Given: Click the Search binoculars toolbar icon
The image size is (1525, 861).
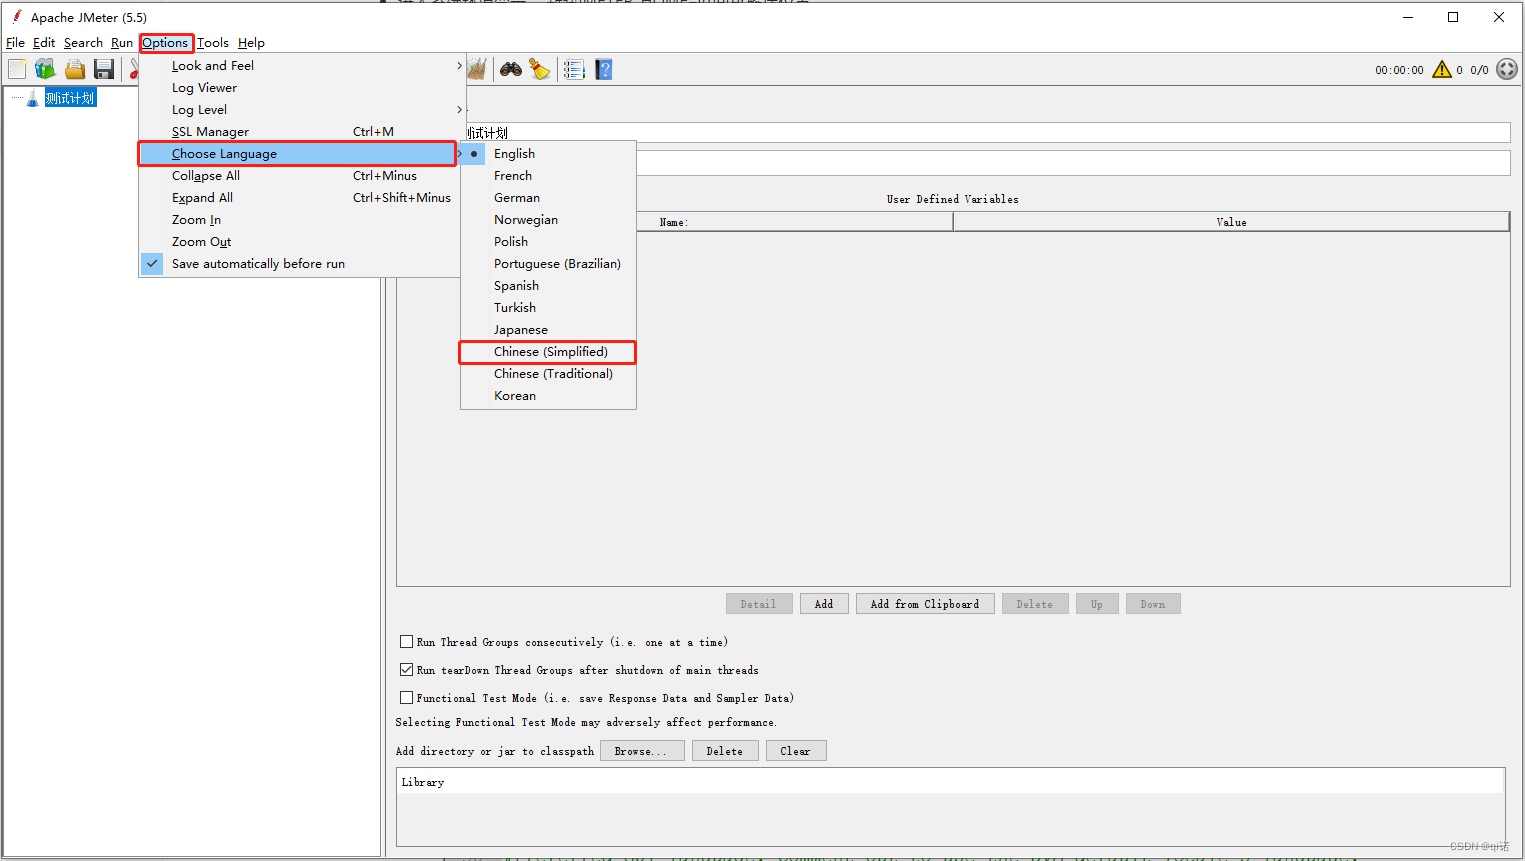Looking at the screenshot, I should click(x=511, y=69).
